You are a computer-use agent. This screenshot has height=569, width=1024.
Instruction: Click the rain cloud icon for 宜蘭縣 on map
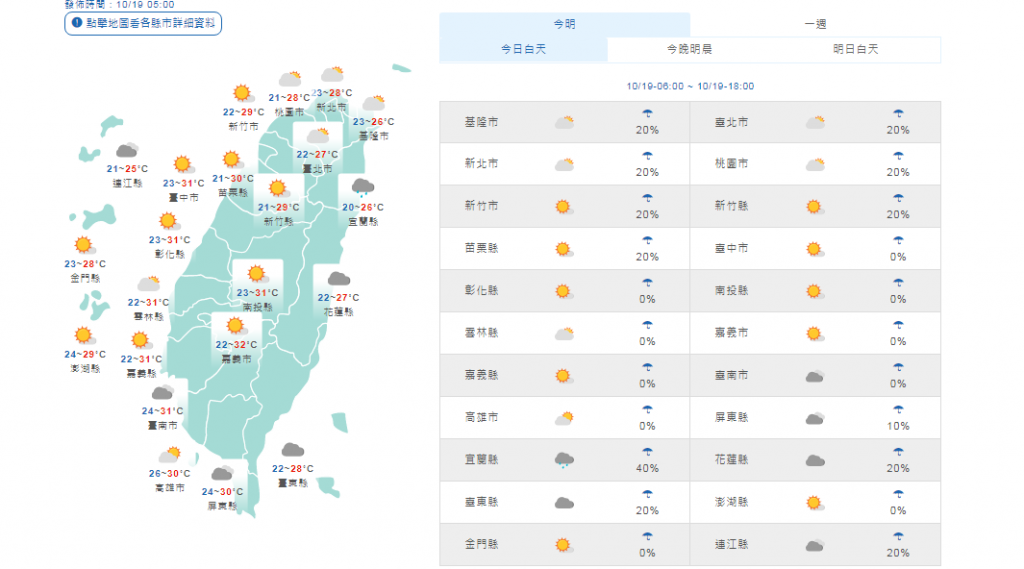tap(363, 187)
